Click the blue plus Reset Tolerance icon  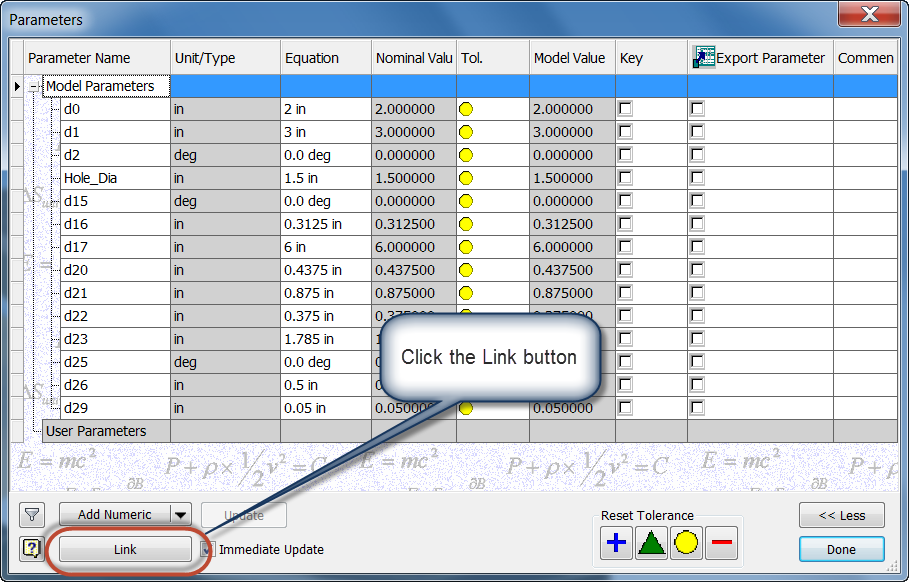pos(616,543)
